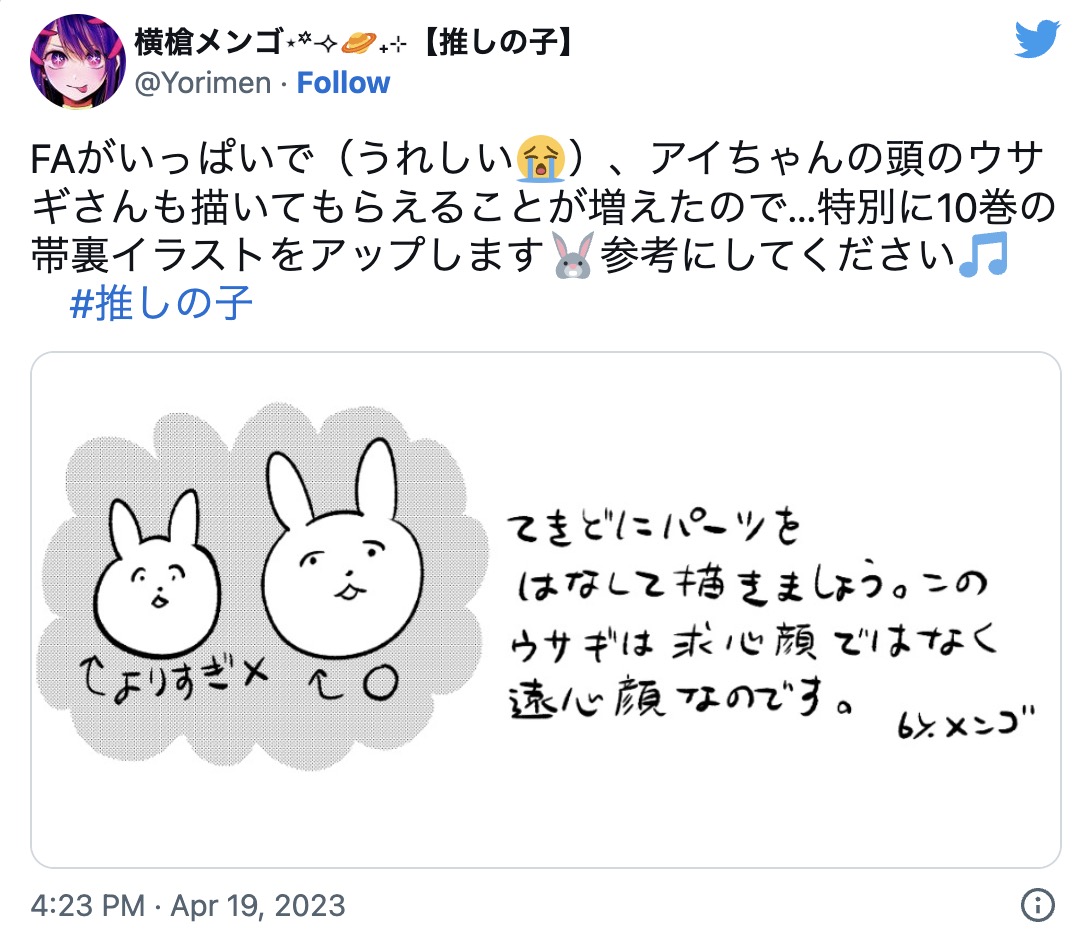Click the handwritten by メンゴ signature

pos(967,722)
